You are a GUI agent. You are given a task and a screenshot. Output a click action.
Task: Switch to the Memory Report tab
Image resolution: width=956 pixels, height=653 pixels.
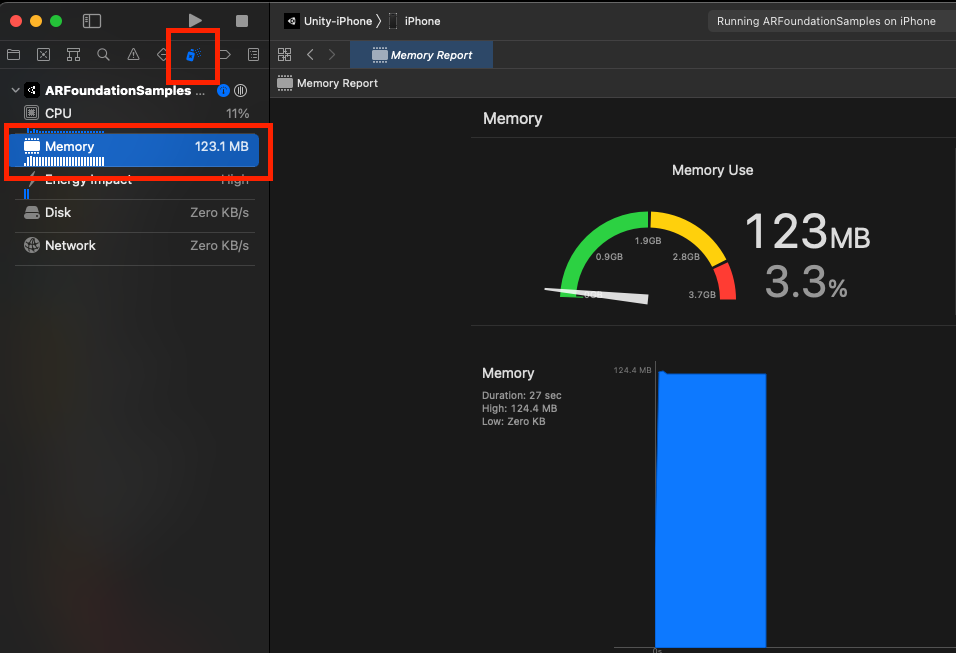pos(421,55)
